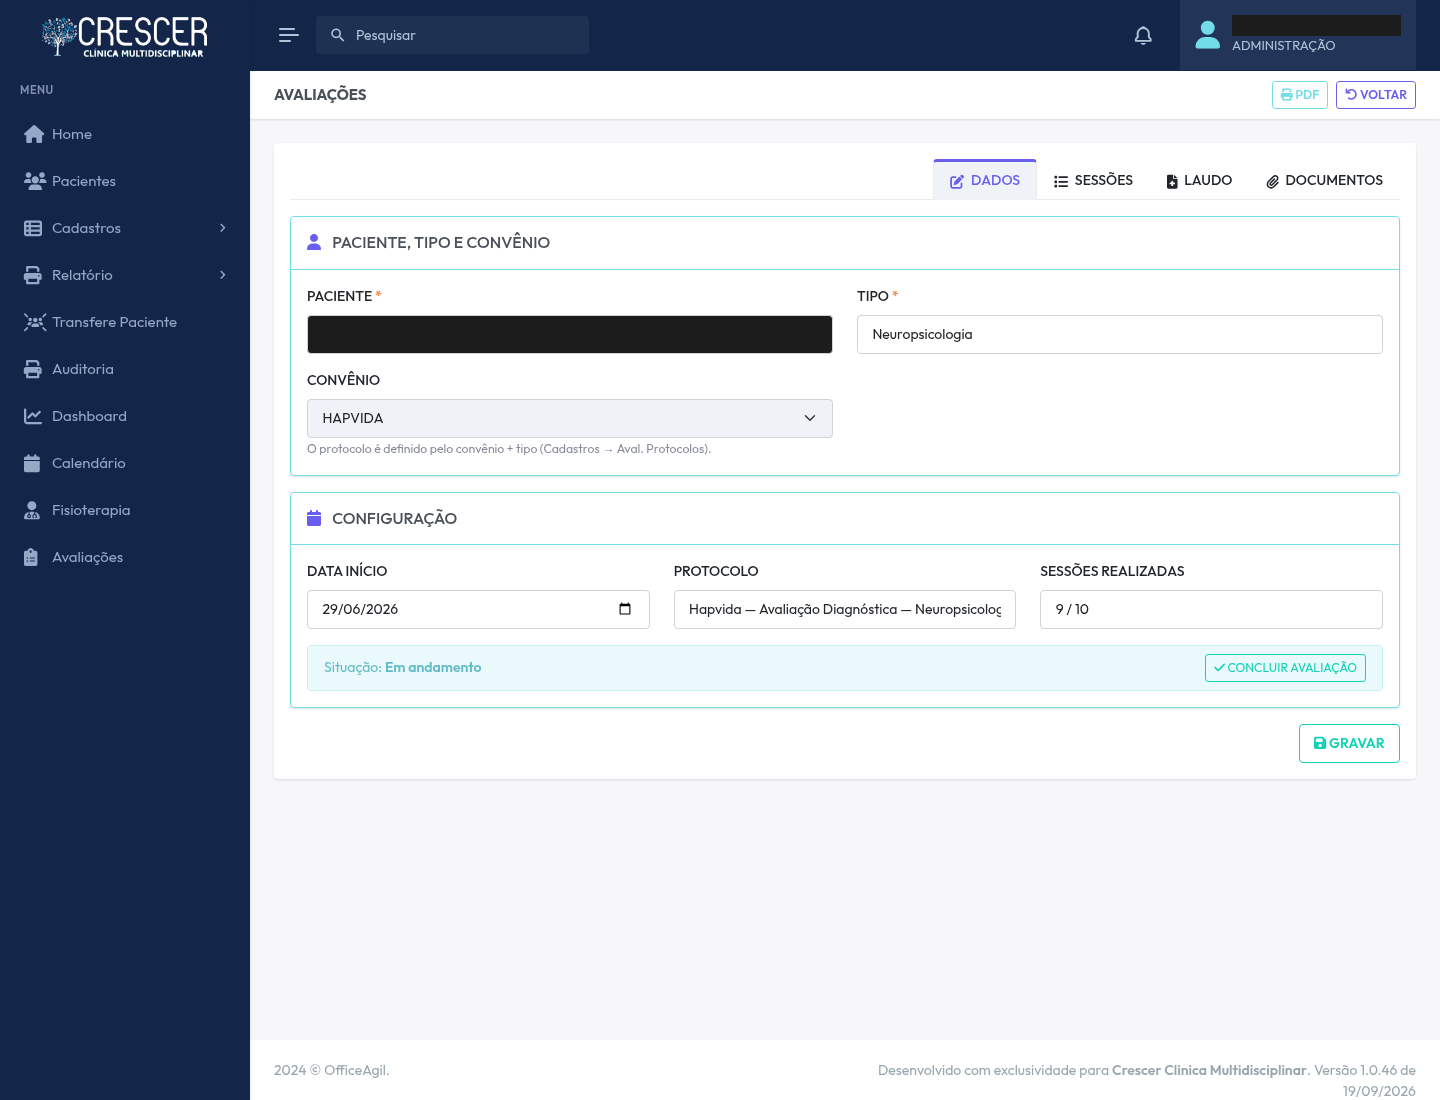Click the Relatório printer icon
The height and width of the screenshot is (1100, 1440).
click(x=33, y=275)
